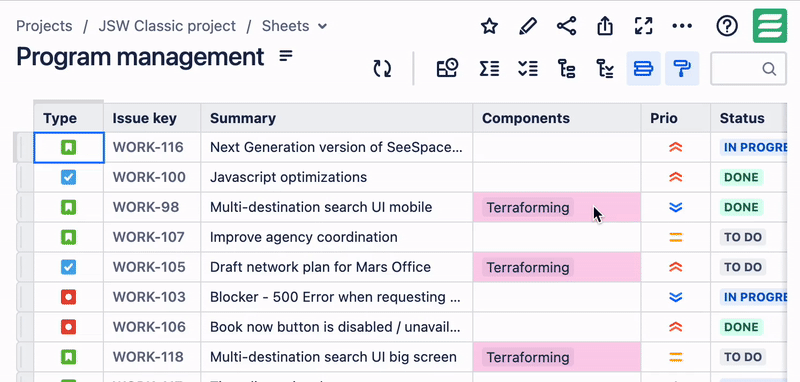Click the Components column header
800x382 pixels.
click(x=557, y=118)
